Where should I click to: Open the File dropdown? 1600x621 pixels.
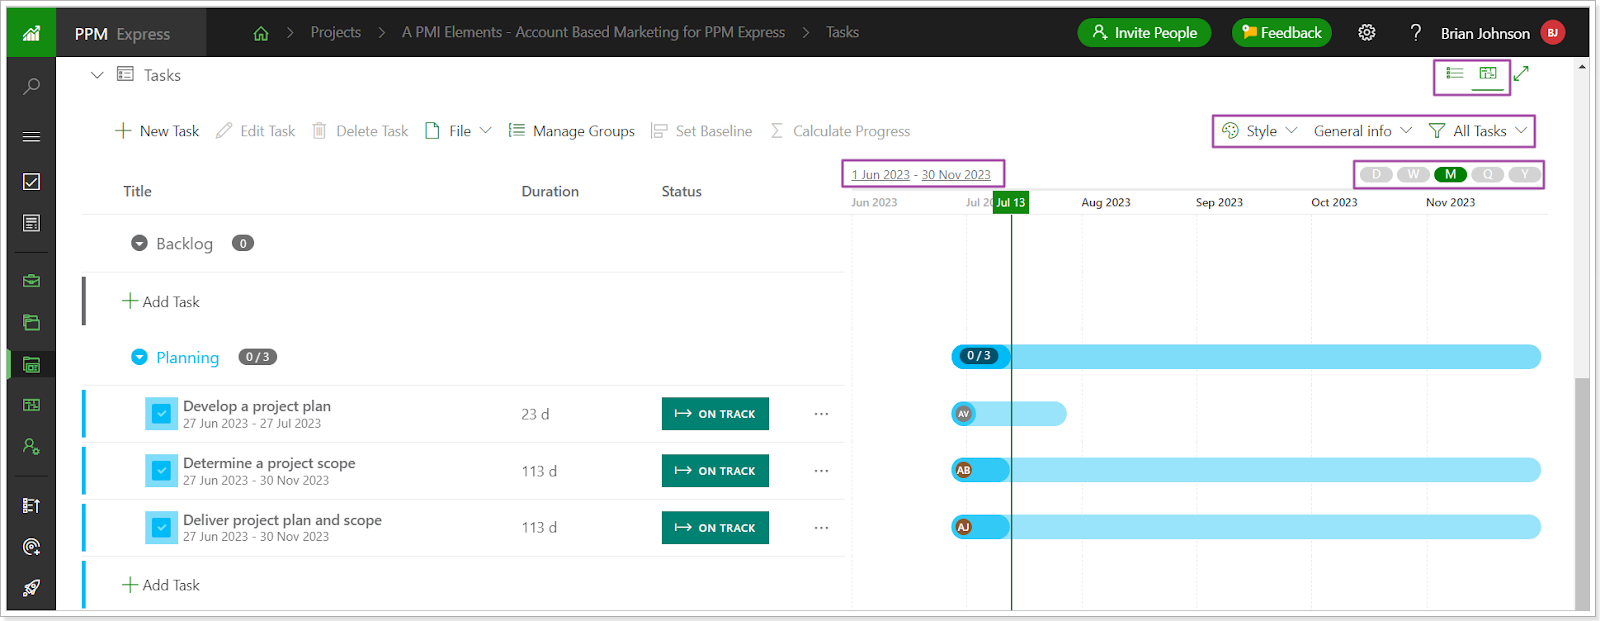pos(459,131)
